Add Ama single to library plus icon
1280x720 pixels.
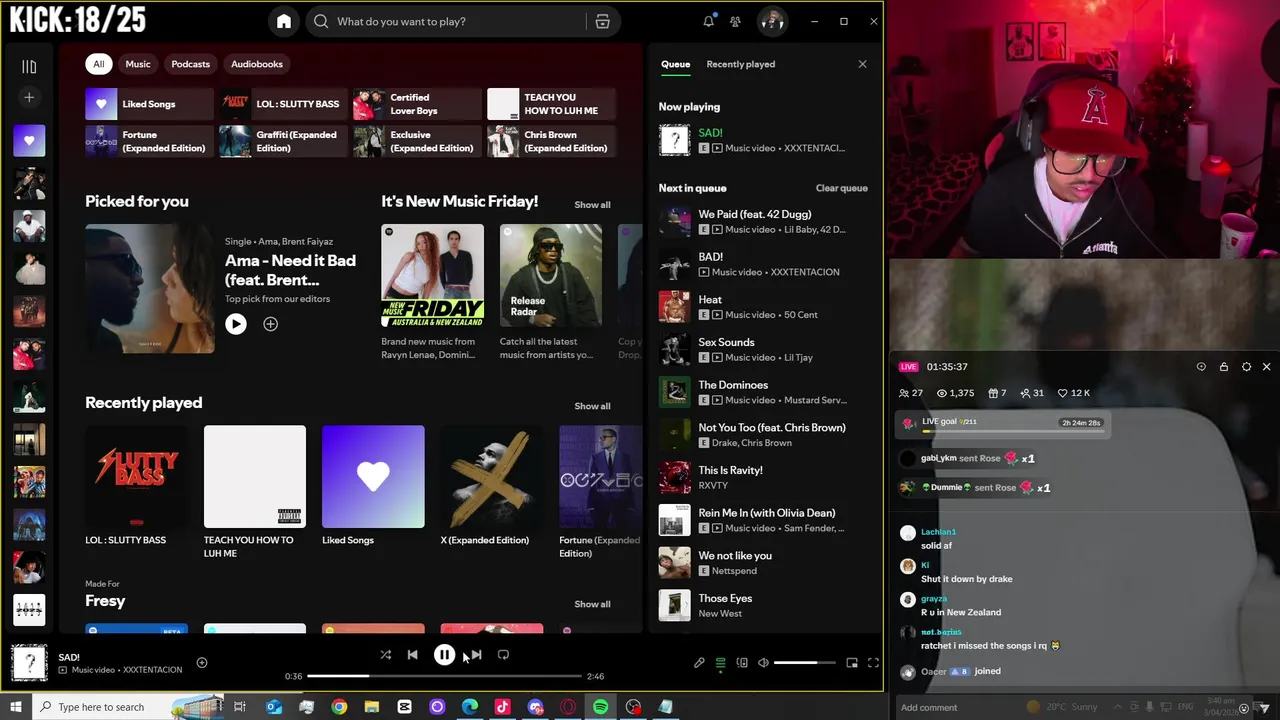[270, 324]
